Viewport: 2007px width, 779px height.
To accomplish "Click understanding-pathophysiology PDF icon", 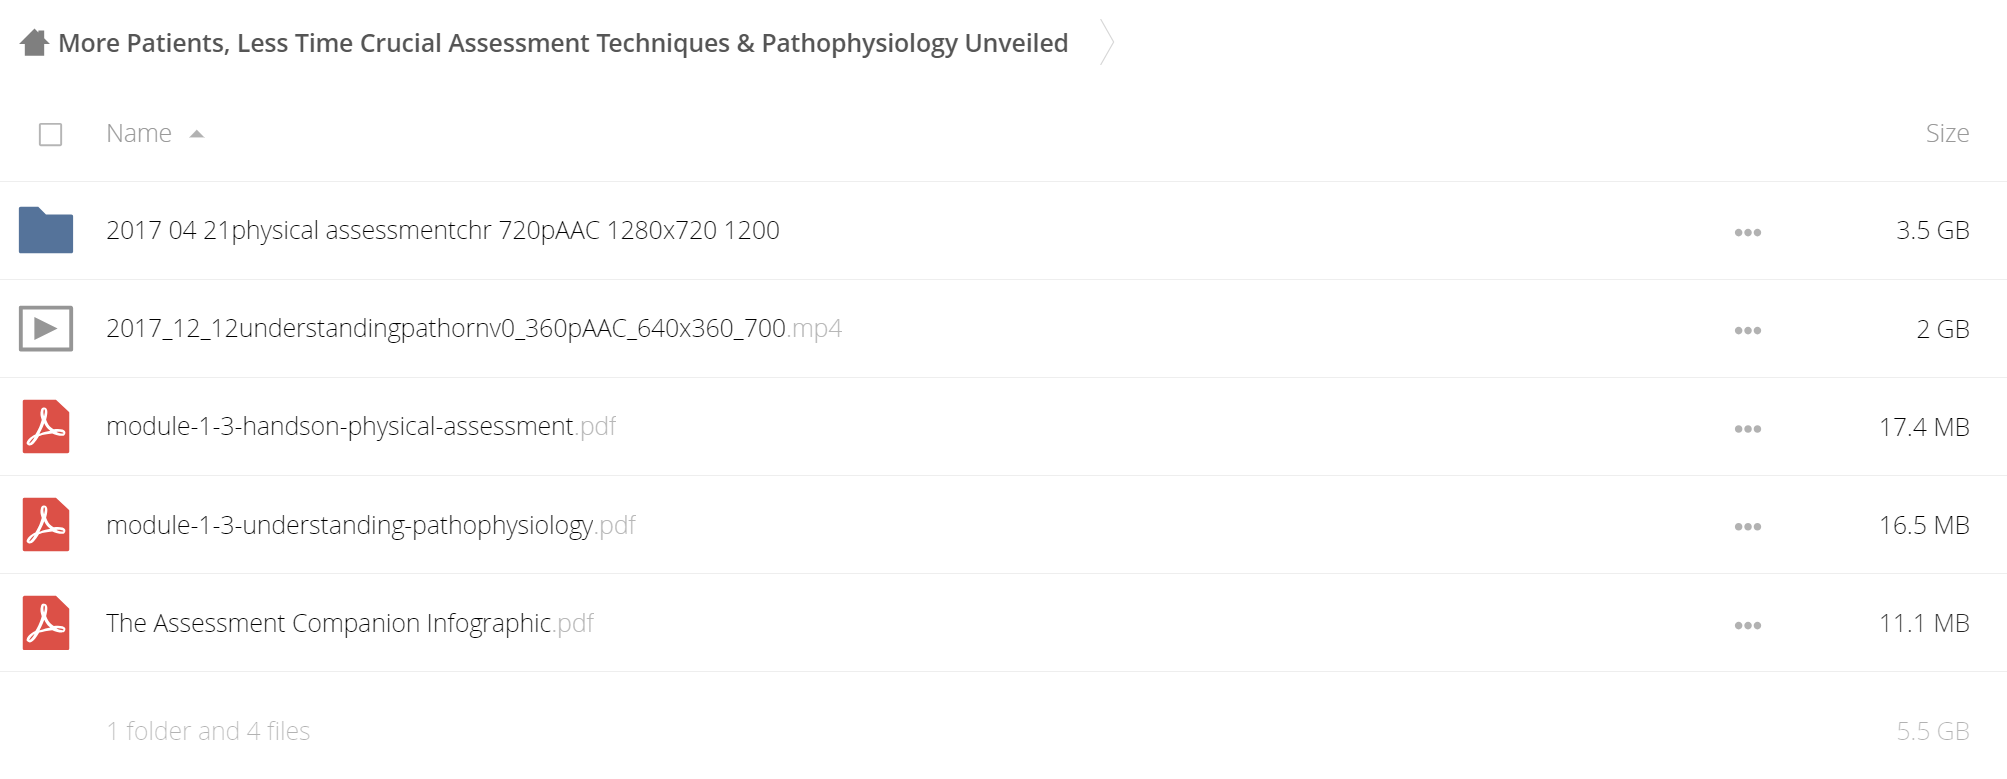I will 46,525.
